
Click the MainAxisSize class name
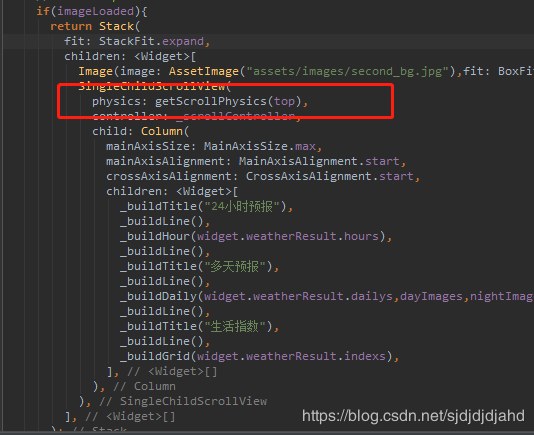(x=246, y=146)
